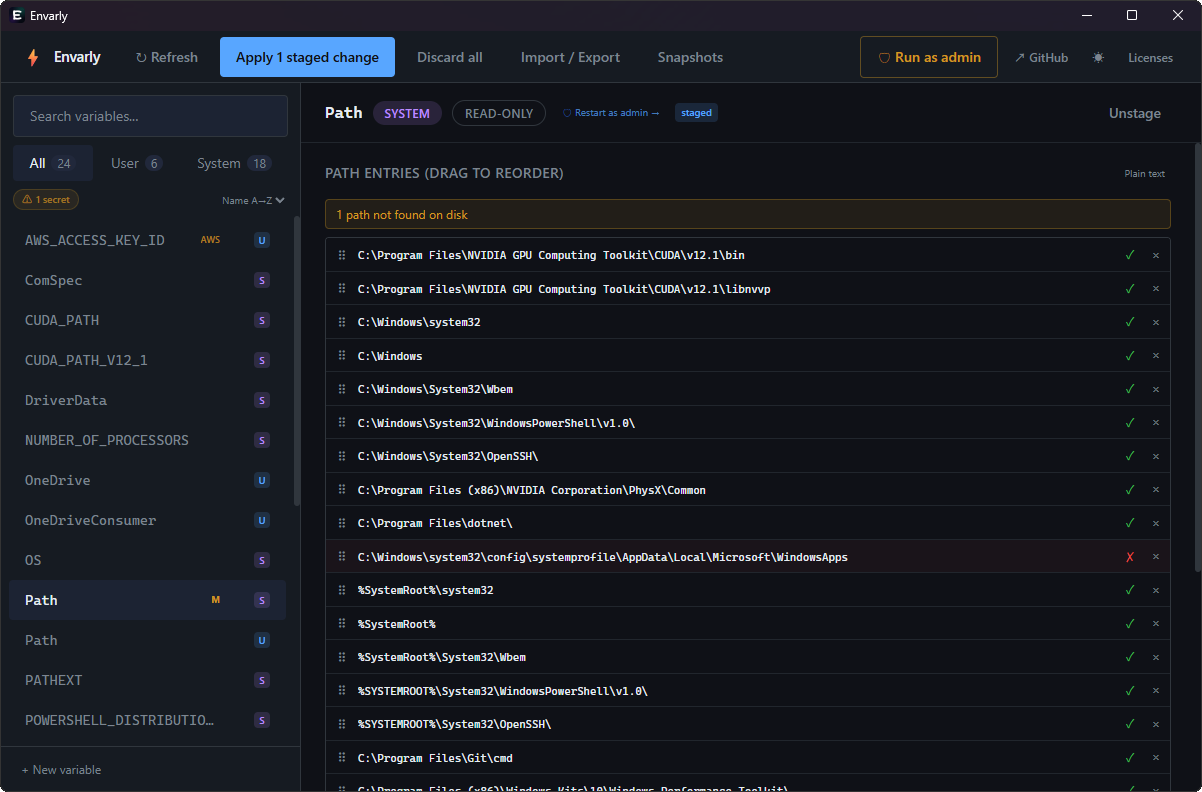Select the ComSpec variable
Viewport: 1202px width, 792px height.
[x=148, y=280]
